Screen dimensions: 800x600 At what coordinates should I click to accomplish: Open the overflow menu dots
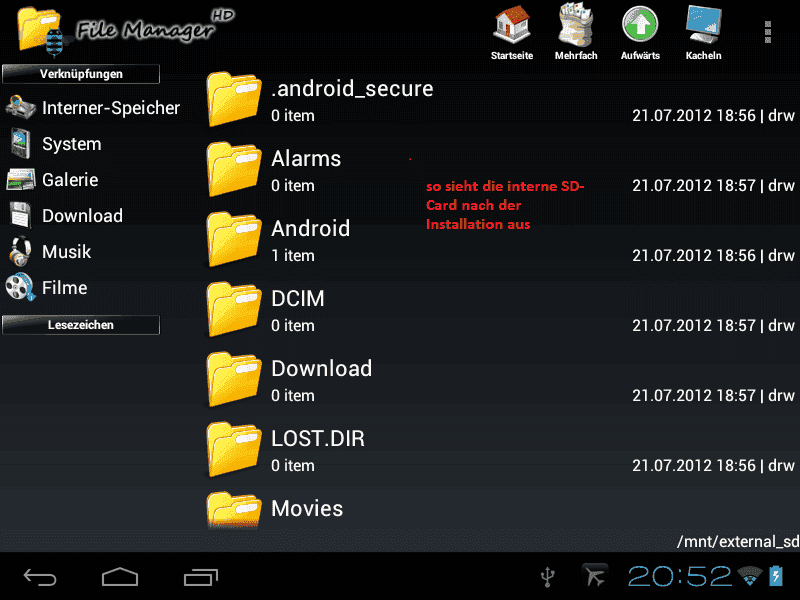click(x=768, y=32)
